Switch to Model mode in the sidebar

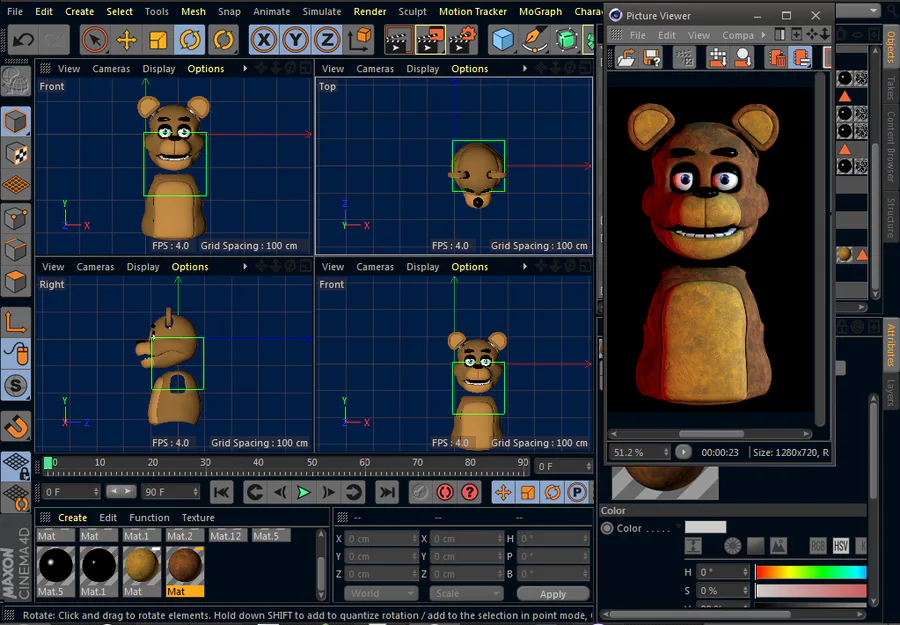coord(15,121)
